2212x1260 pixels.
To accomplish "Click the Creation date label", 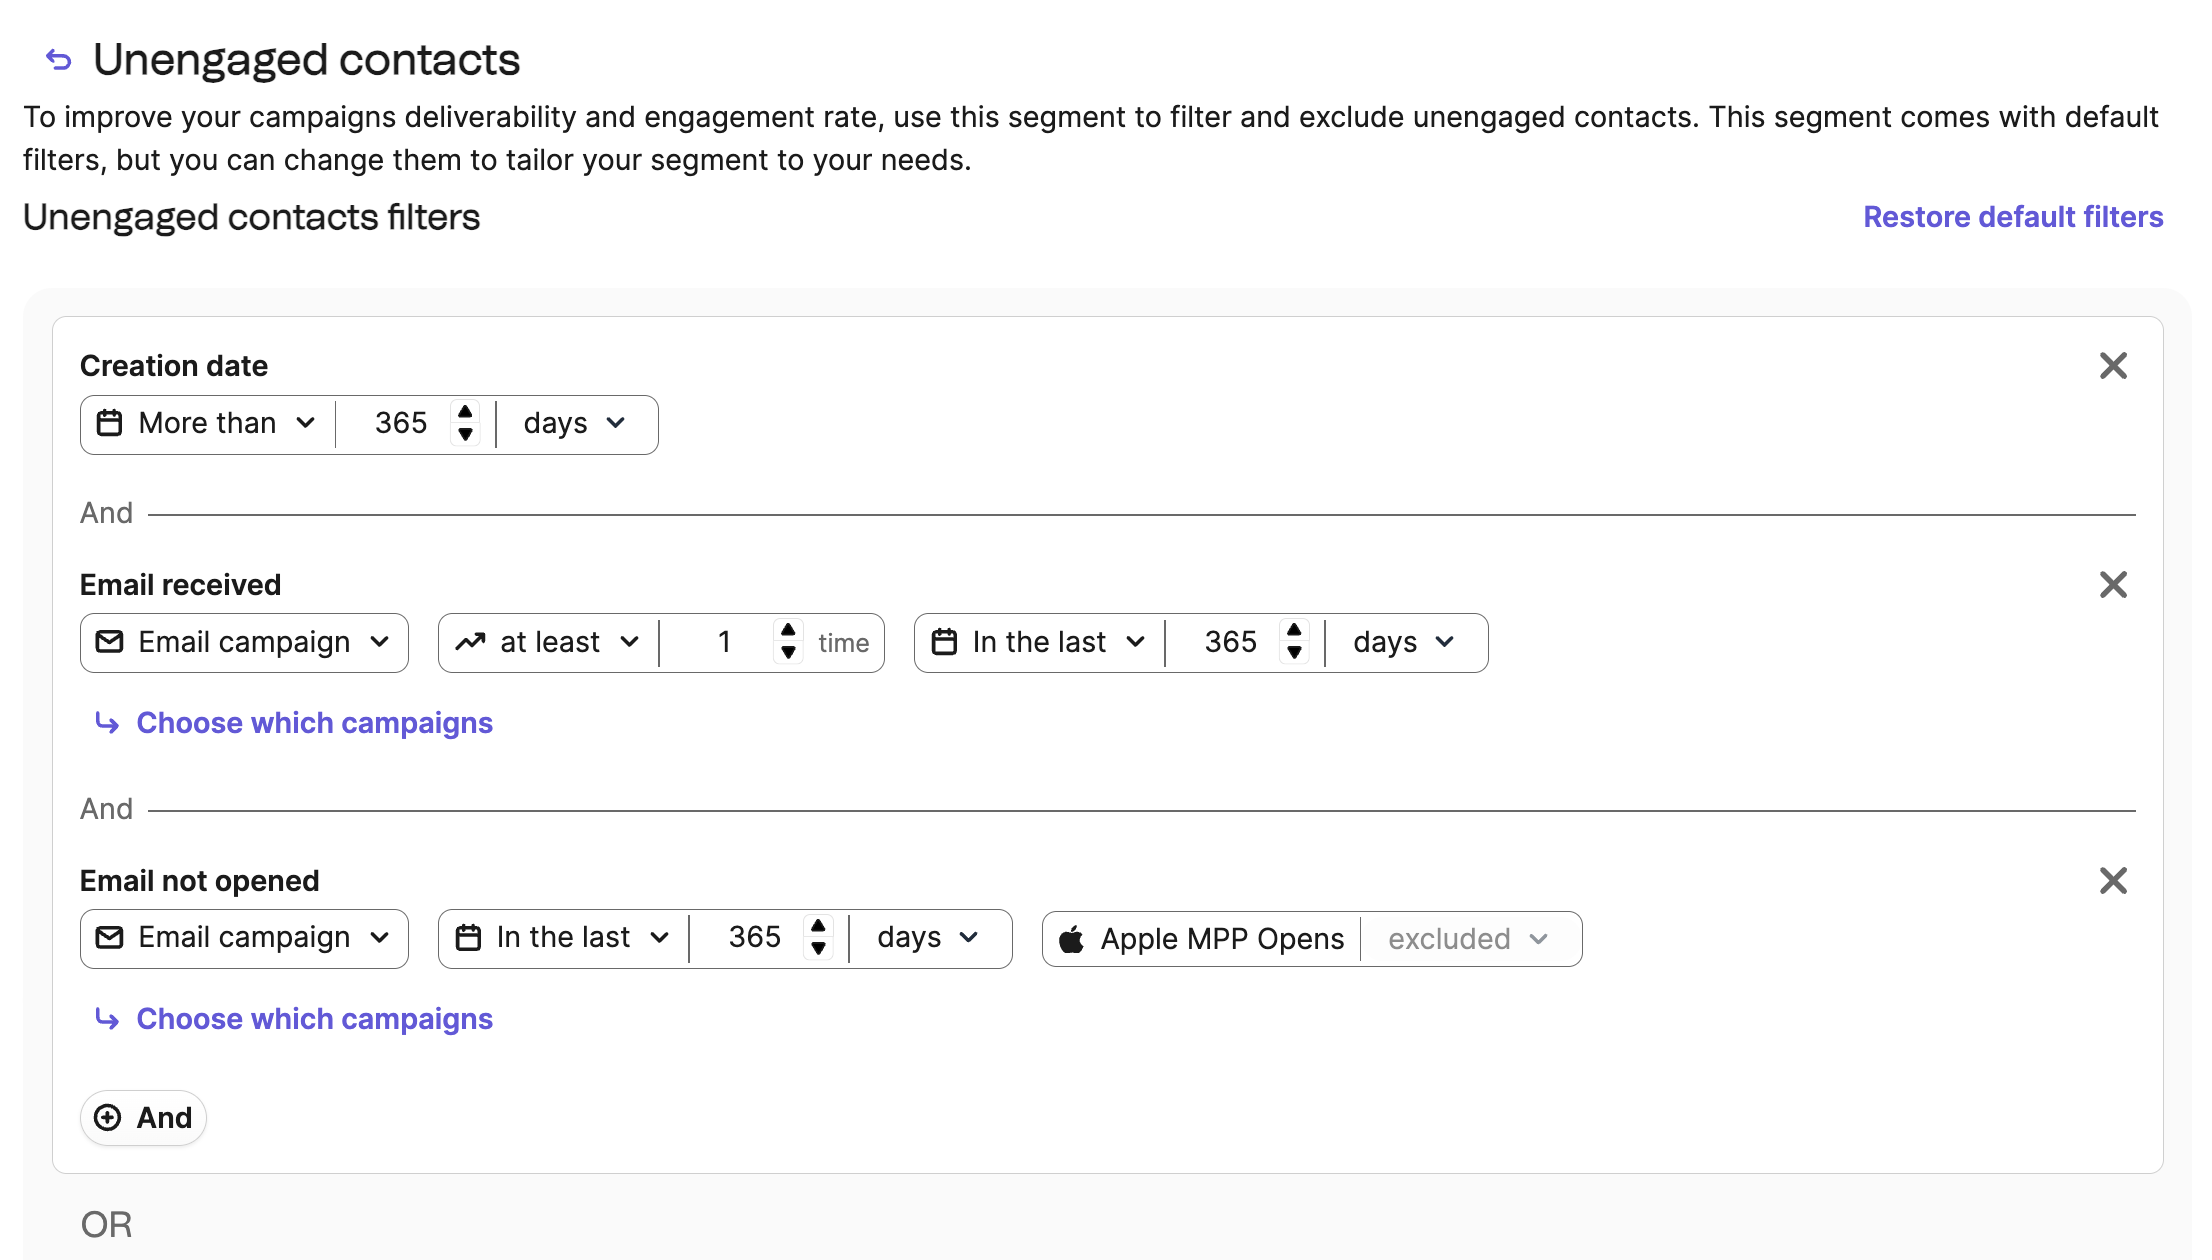I will pyautogui.click(x=174, y=367).
